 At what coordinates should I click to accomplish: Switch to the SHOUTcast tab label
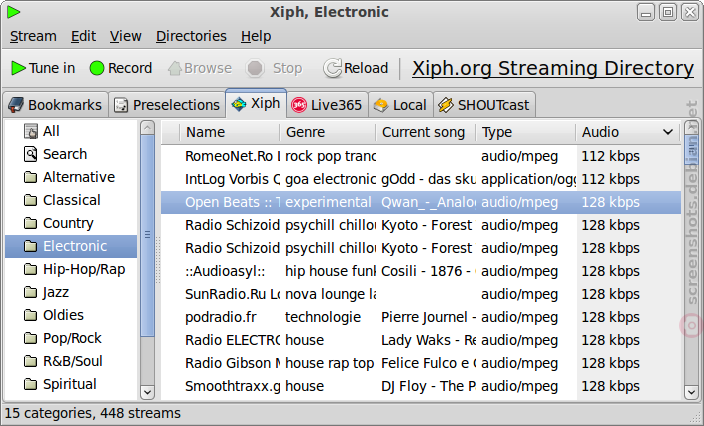(x=493, y=105)
